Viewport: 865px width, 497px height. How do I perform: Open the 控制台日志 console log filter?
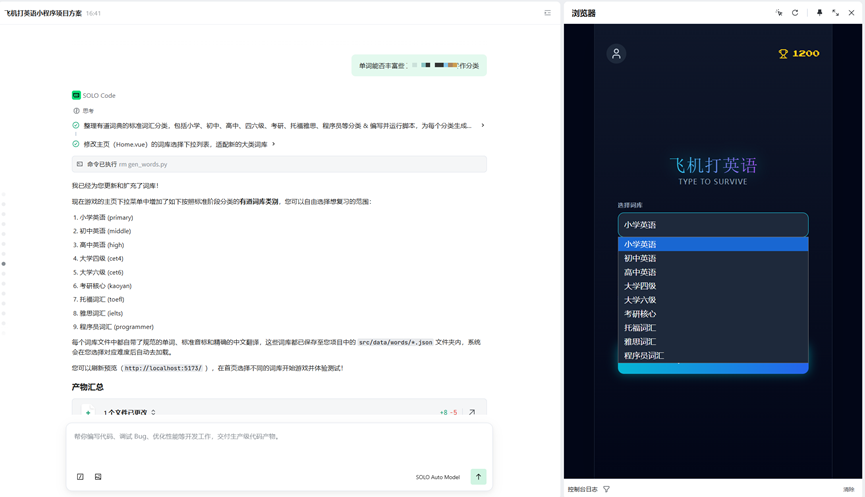coord(606,489)
